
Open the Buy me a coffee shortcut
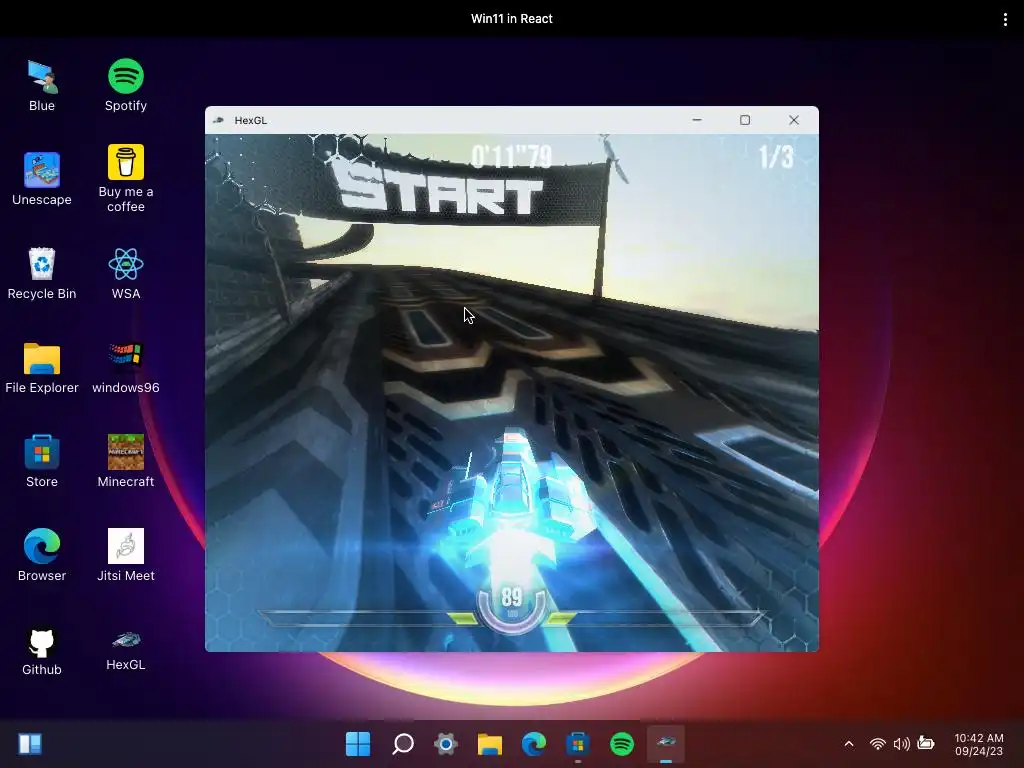tap(125, 179)
